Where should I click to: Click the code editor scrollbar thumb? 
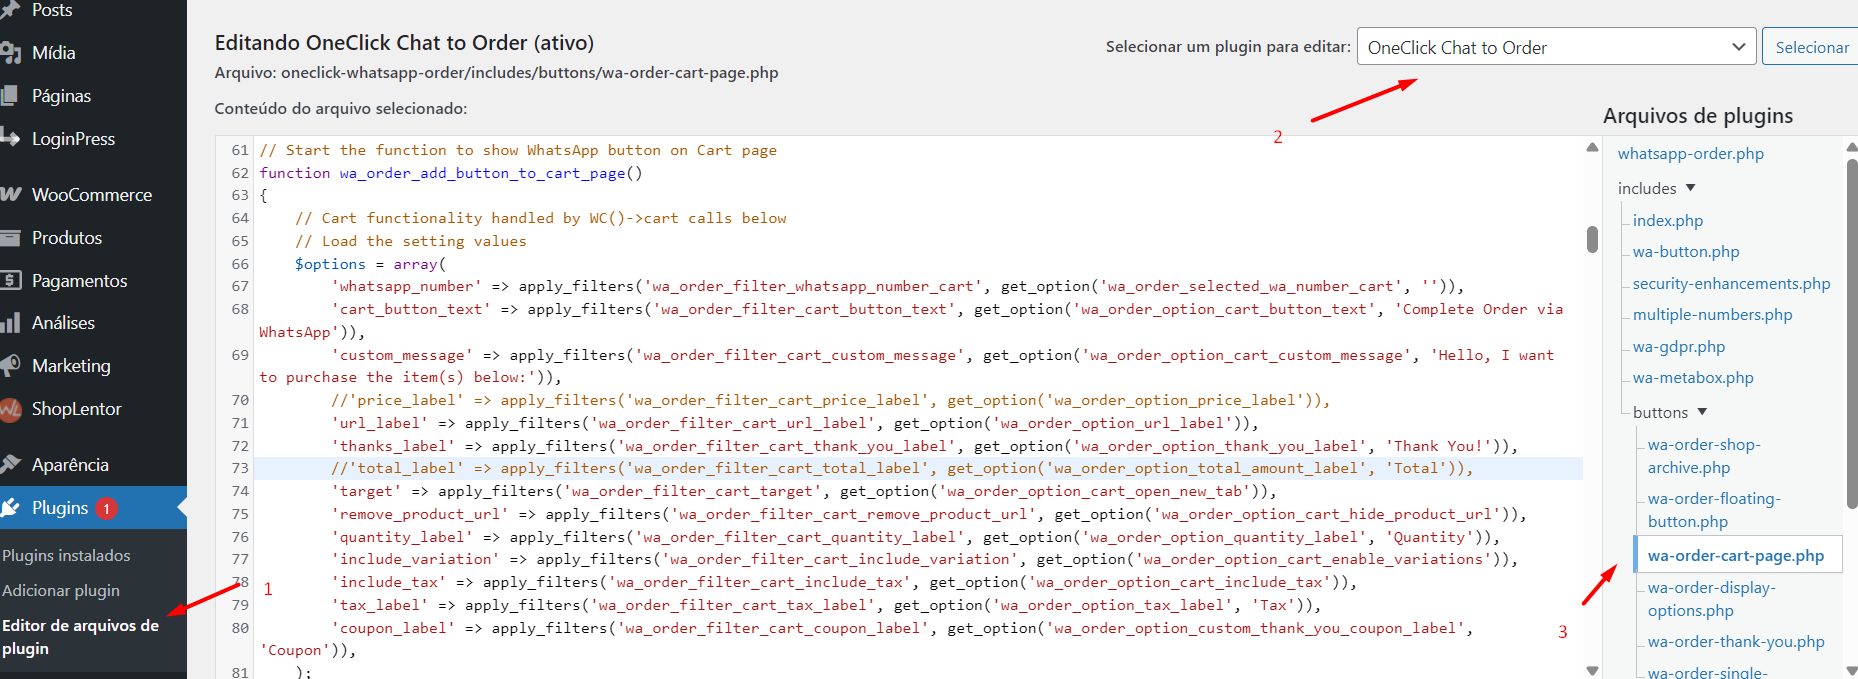(1592, 240)
